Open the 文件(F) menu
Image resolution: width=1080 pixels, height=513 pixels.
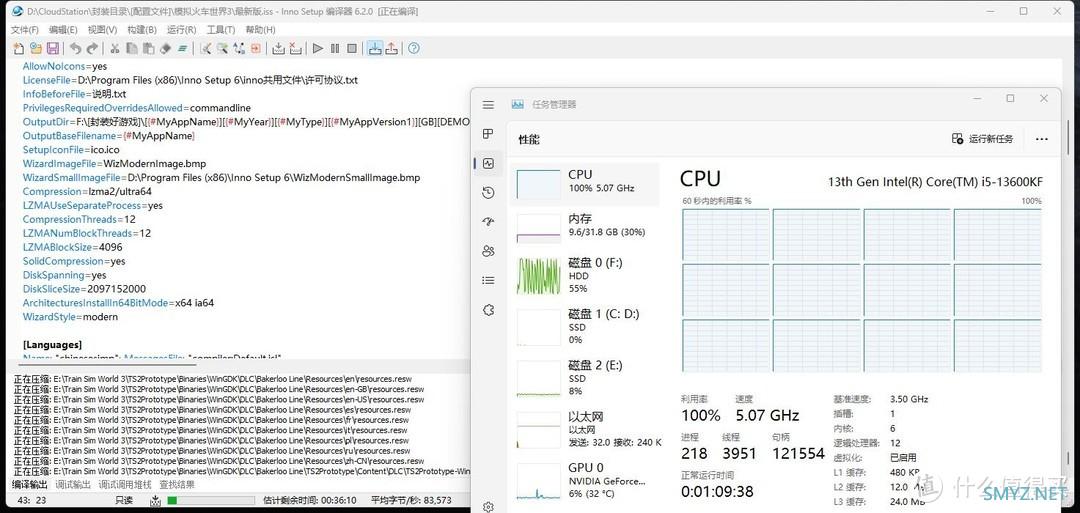(25, 30)
